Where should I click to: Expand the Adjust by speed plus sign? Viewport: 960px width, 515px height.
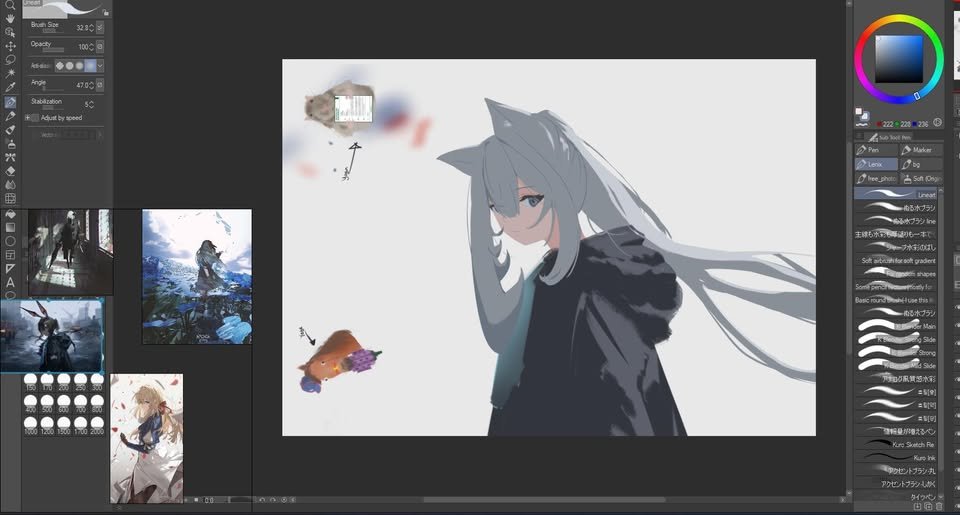coord(28,118)
